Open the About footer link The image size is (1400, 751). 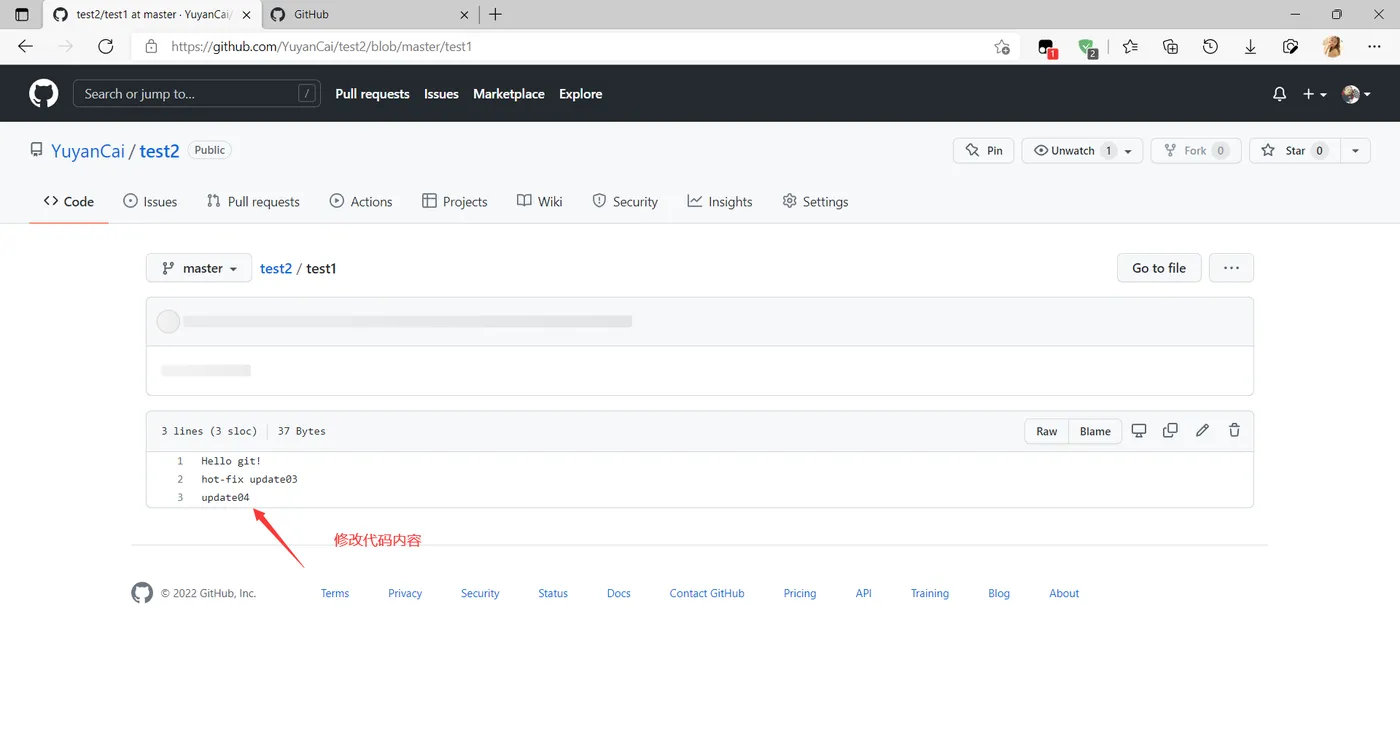1064,593
